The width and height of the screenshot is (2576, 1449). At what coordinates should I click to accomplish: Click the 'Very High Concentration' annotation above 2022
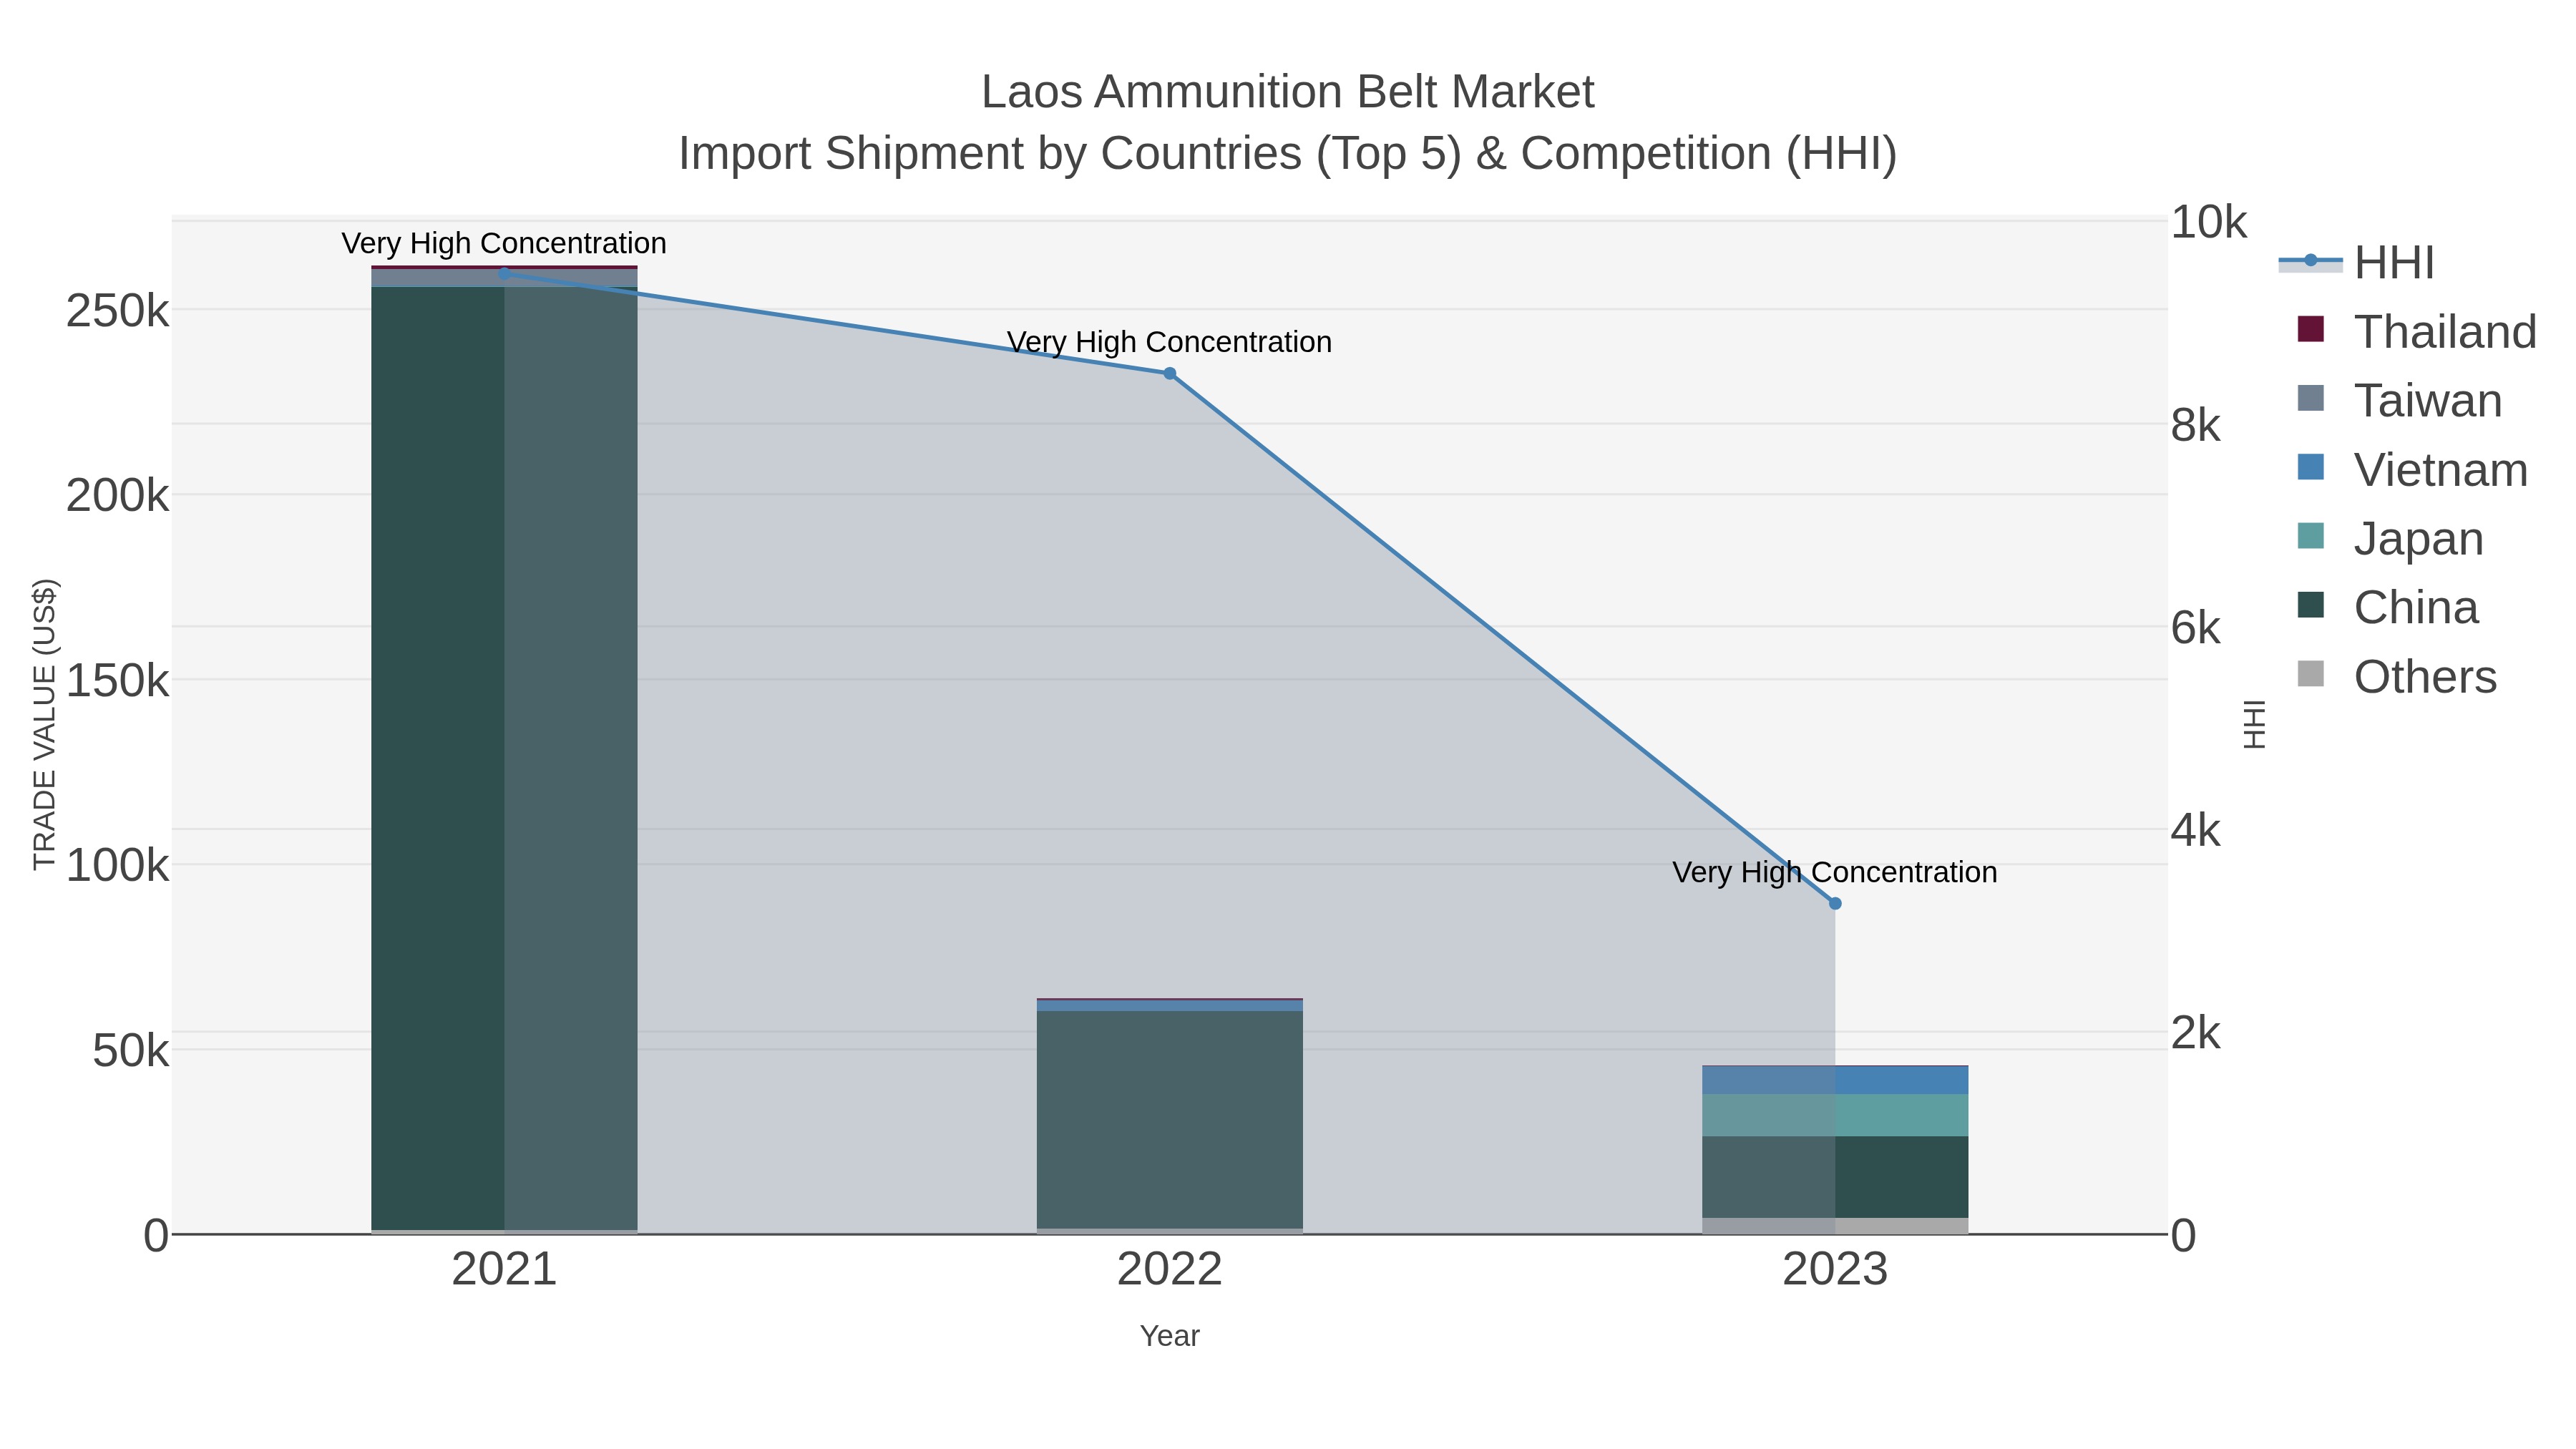[x=1169, y=342]
